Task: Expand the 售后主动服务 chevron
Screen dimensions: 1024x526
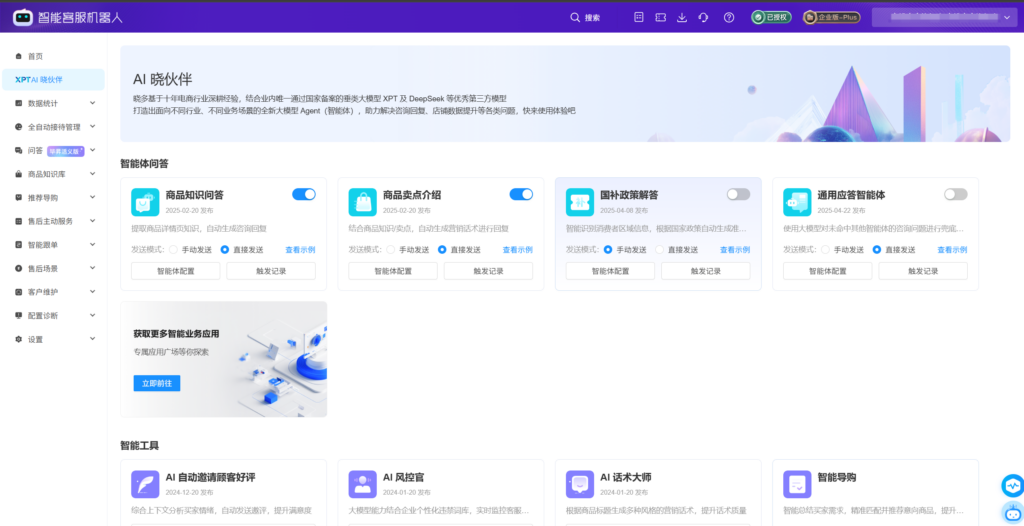Action: point(92,221)
